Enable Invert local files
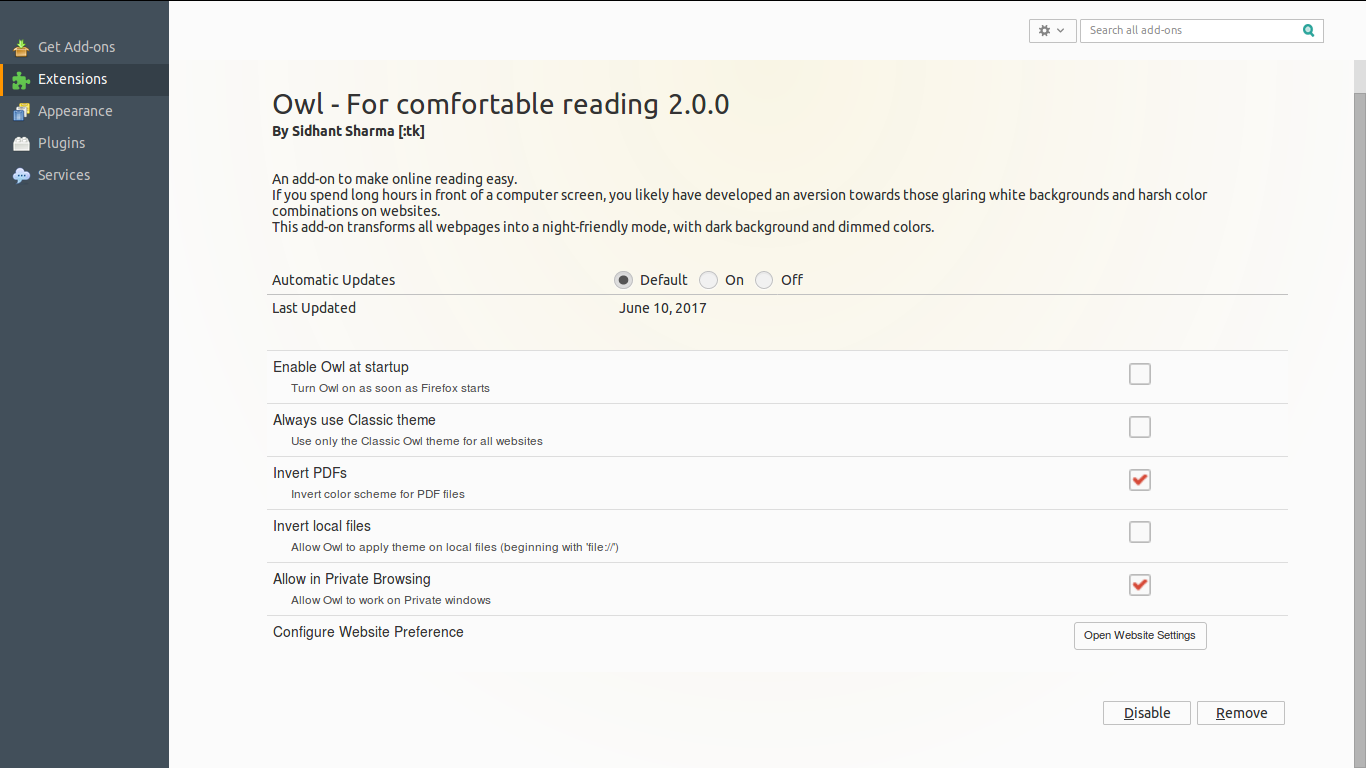 pyautogui.click(x=1139, y=531)
